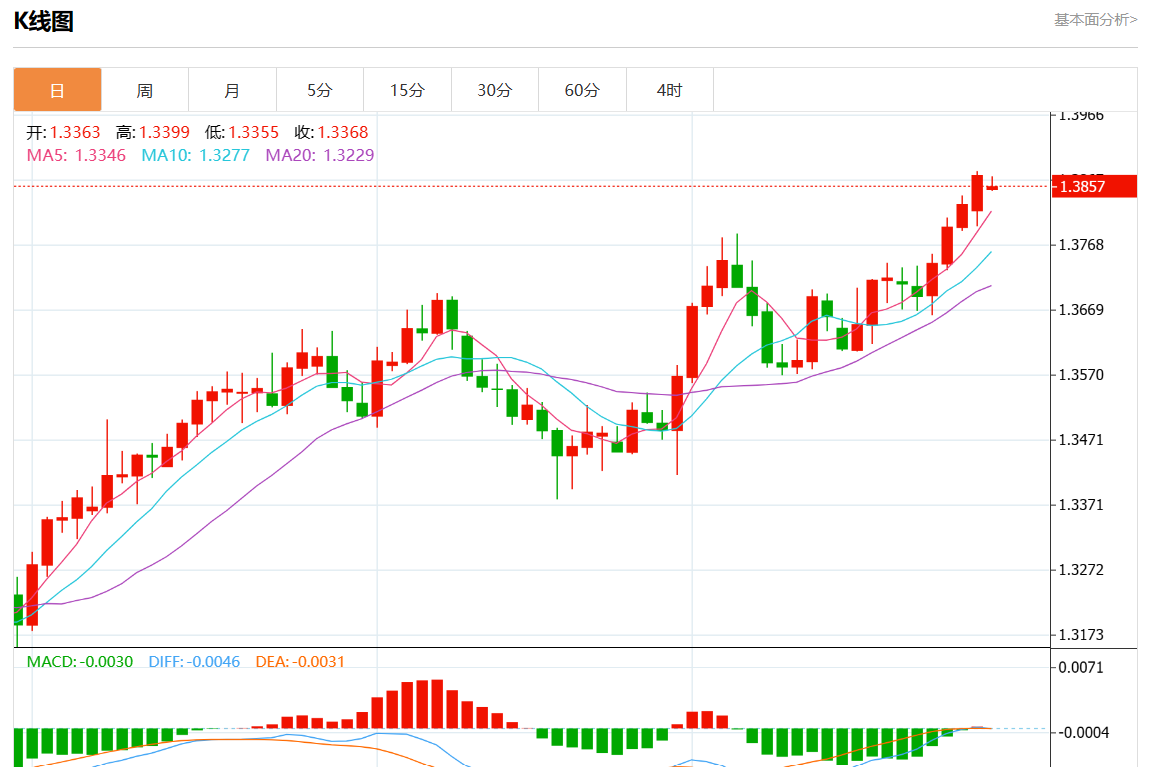
Task: Switch to the 月 monthly tab
Action: [x=233, y=90]
